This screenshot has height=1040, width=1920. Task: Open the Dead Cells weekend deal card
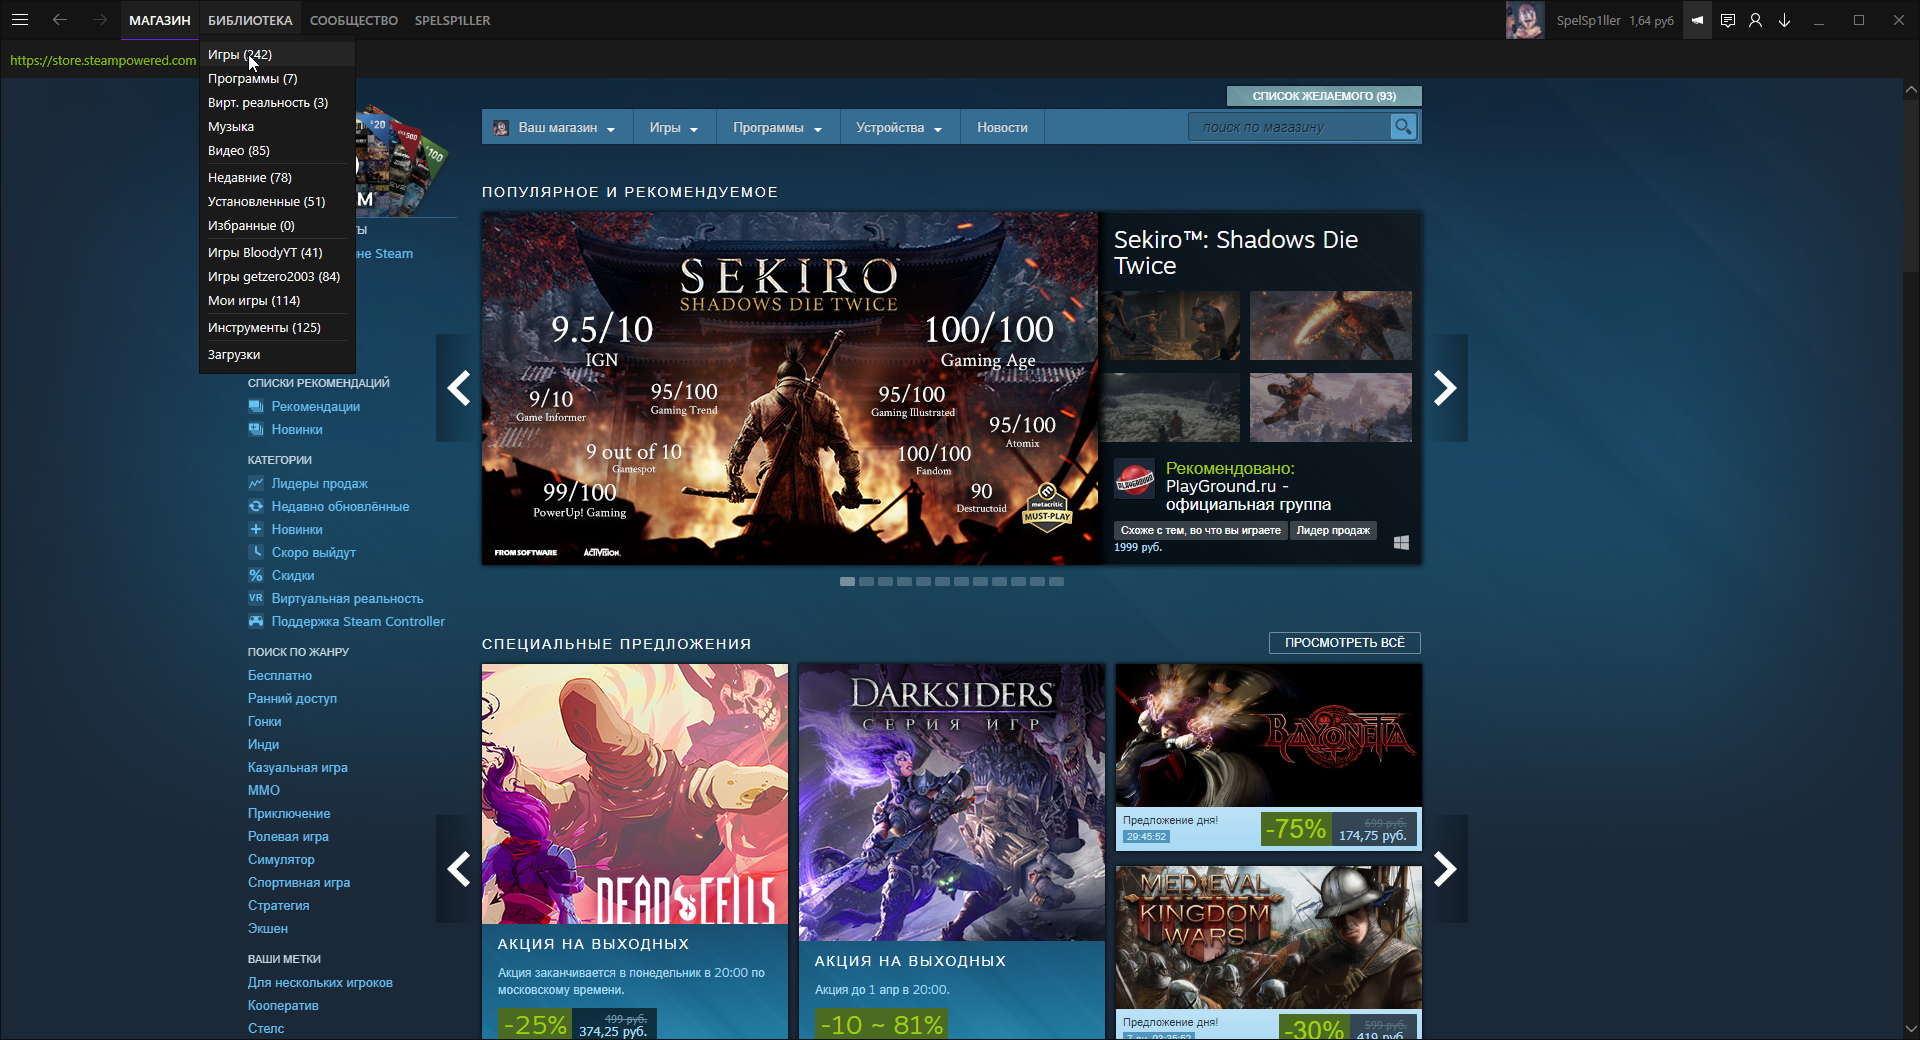[x=635, y=852]
